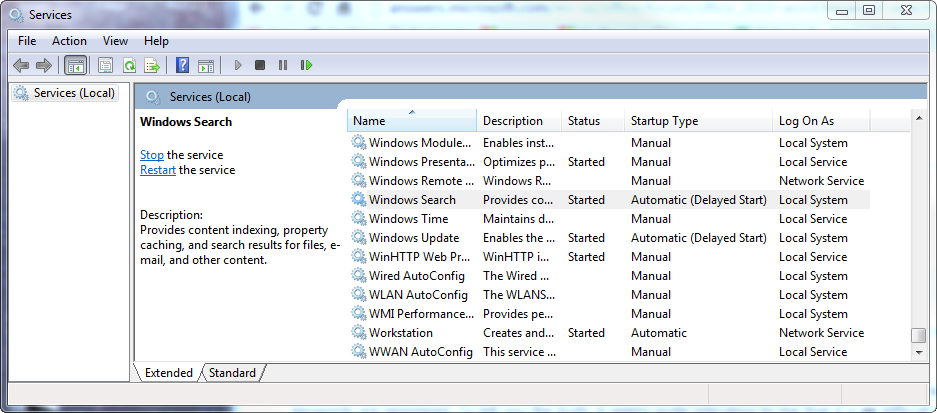Open the Action menu
This screenshot has height=413, width=937.
[x=69, y=41]
